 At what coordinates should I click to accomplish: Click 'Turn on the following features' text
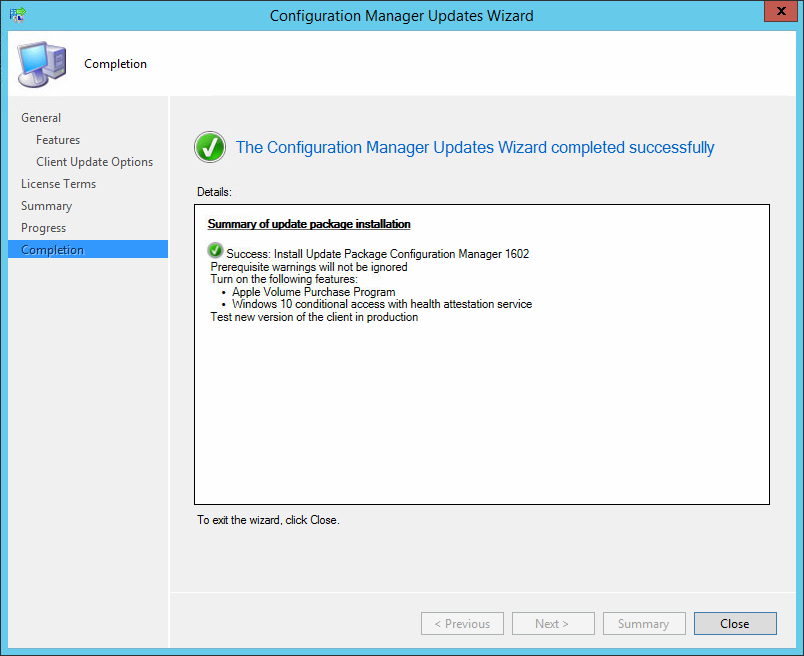[284, 279]
